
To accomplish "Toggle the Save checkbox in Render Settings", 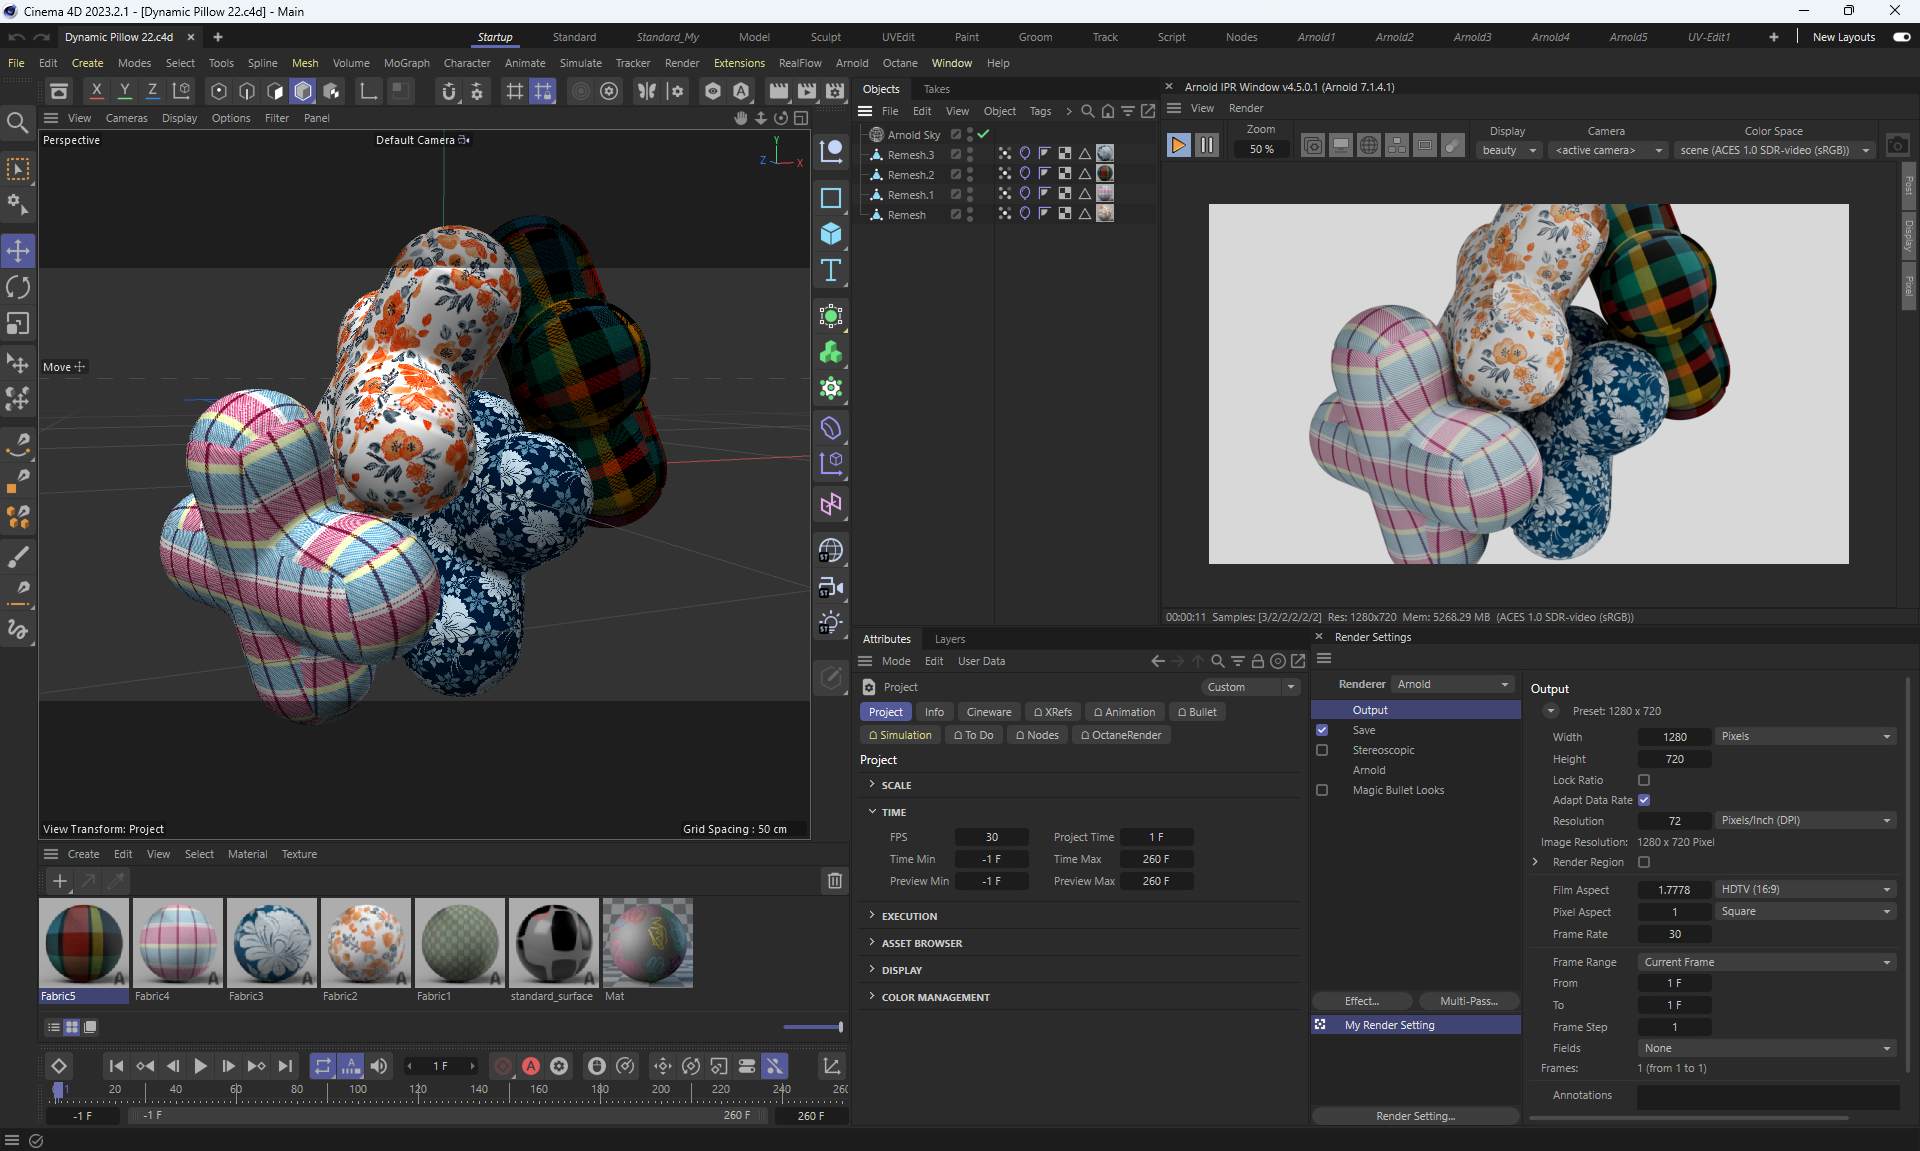I will pos(1322,730).
